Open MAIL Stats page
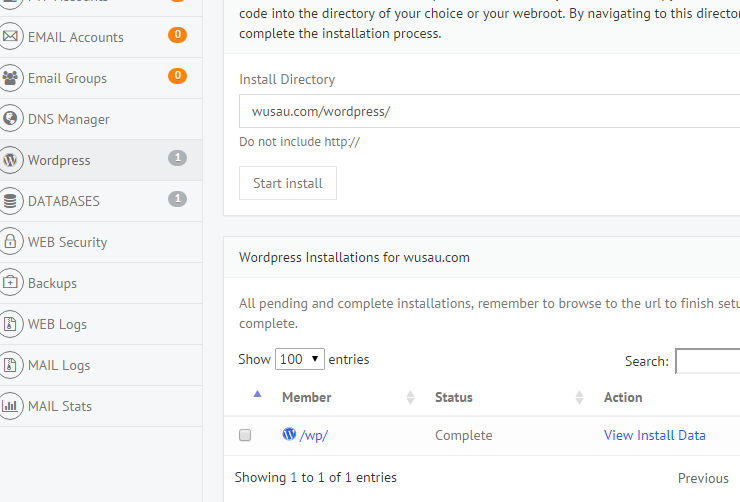Screen dimensions: 740x502 click(x=101, y=406)
